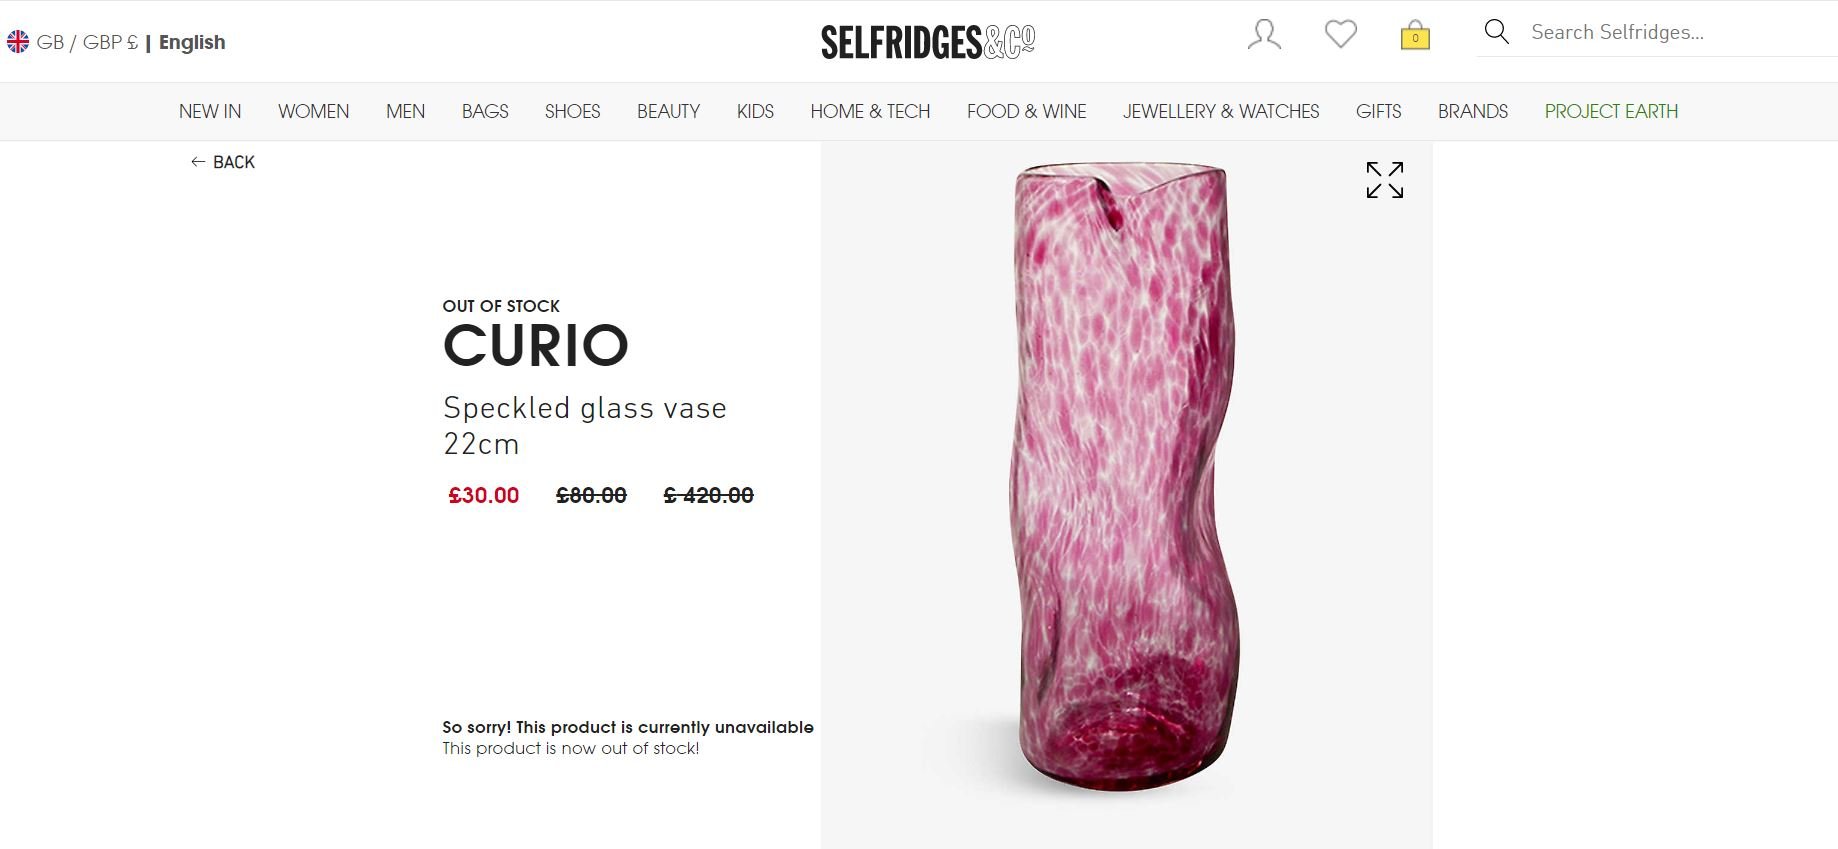This screenshot has width=1838, height=849.
Task: Open the BRANDS menu
Action: click(x=1473, y=111)
